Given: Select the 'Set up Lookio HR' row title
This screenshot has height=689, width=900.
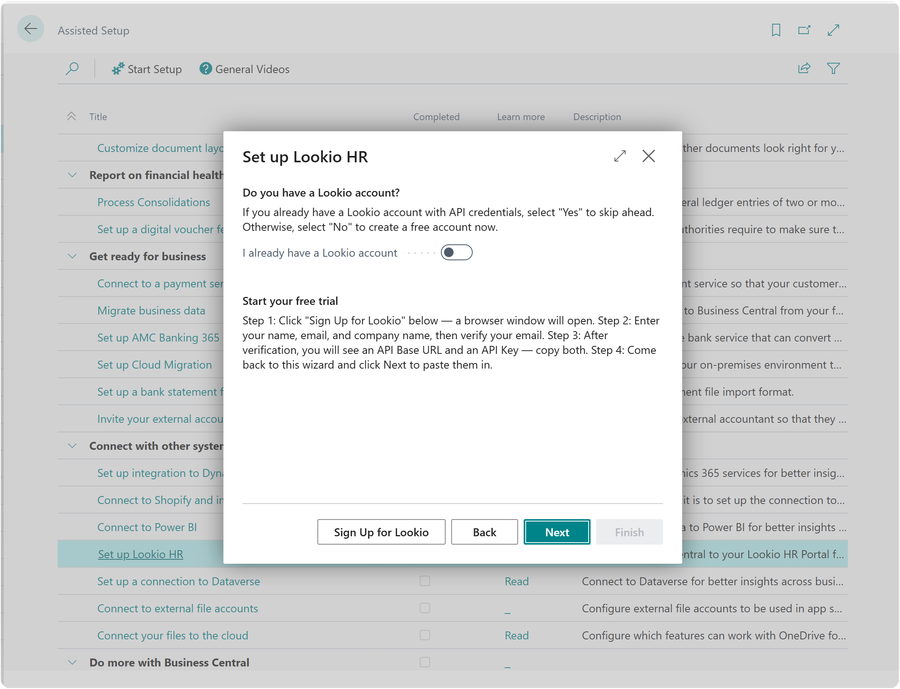Looking at the screenshot, I should pyautogui.click(x=142, y=554).
